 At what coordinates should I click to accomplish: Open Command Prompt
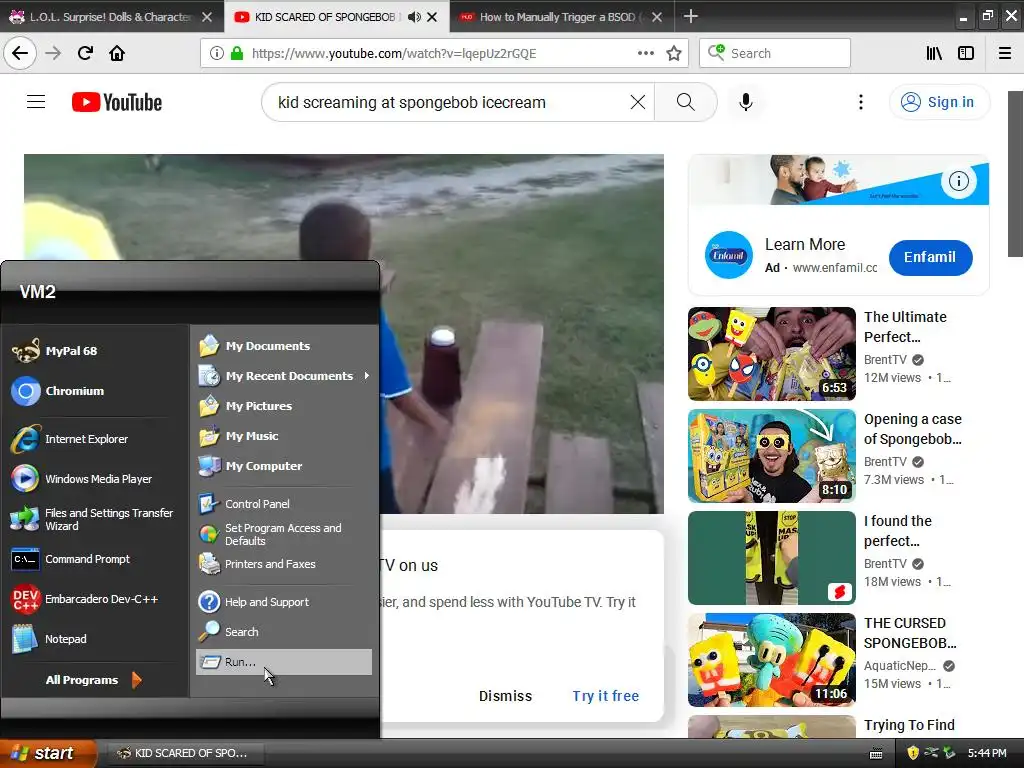point(71,559)
